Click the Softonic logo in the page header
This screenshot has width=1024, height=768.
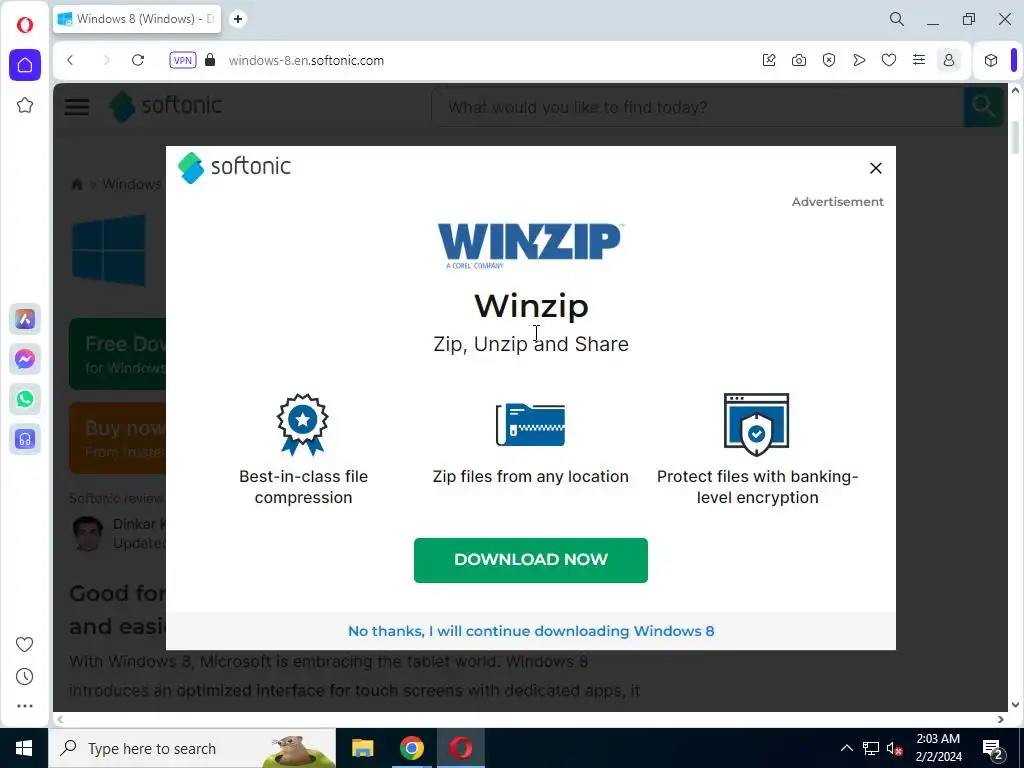[166, 106]
